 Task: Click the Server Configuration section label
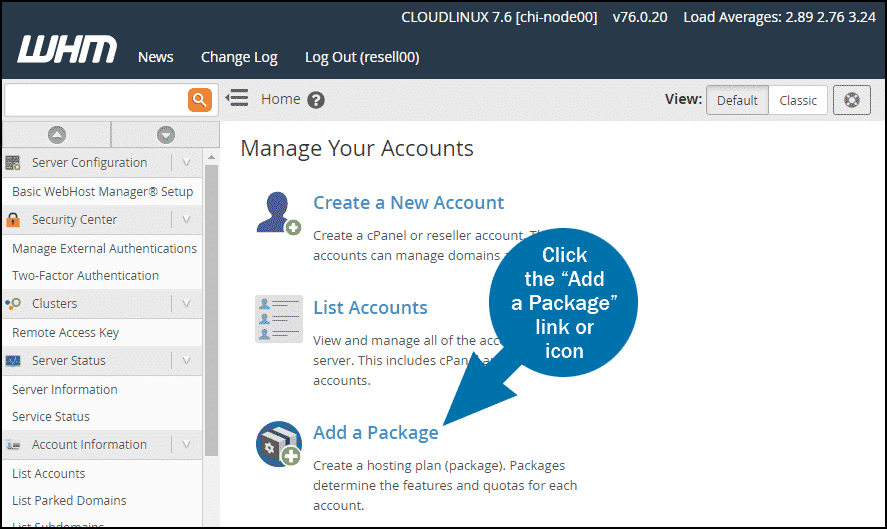[89, 163]
